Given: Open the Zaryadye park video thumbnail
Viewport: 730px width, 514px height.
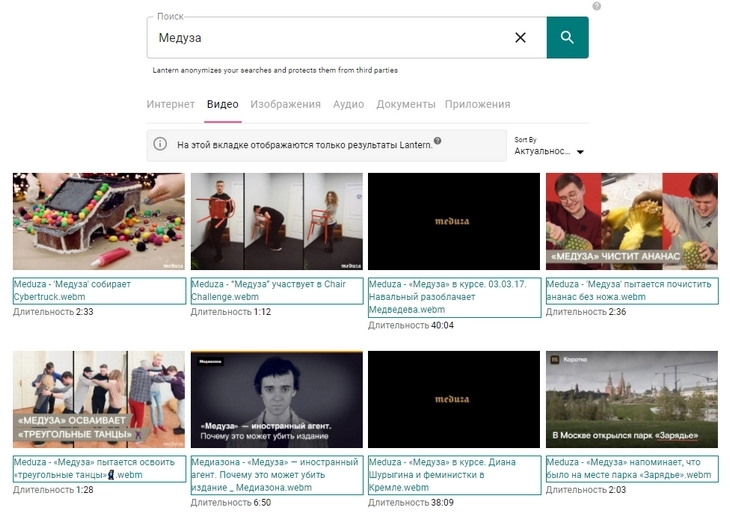Looking at the screenshot, I should coord(631,399).
